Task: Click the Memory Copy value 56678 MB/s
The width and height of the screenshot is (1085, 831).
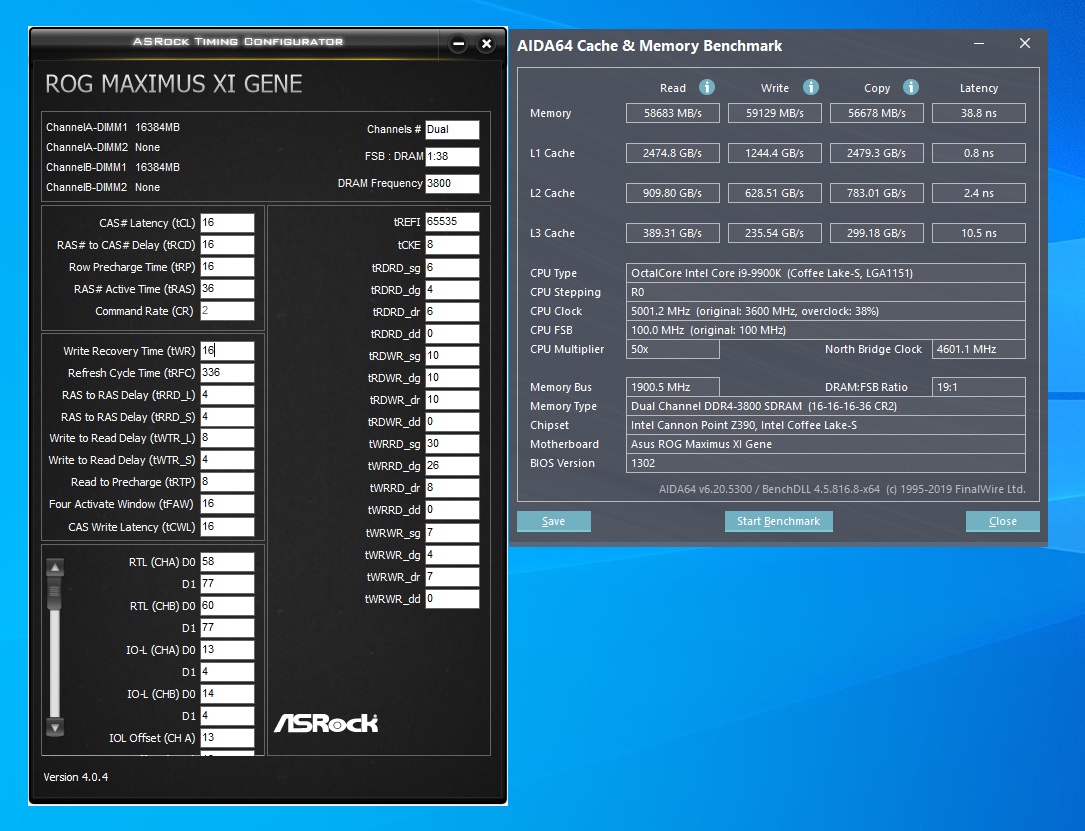Action: coord(877,113)
